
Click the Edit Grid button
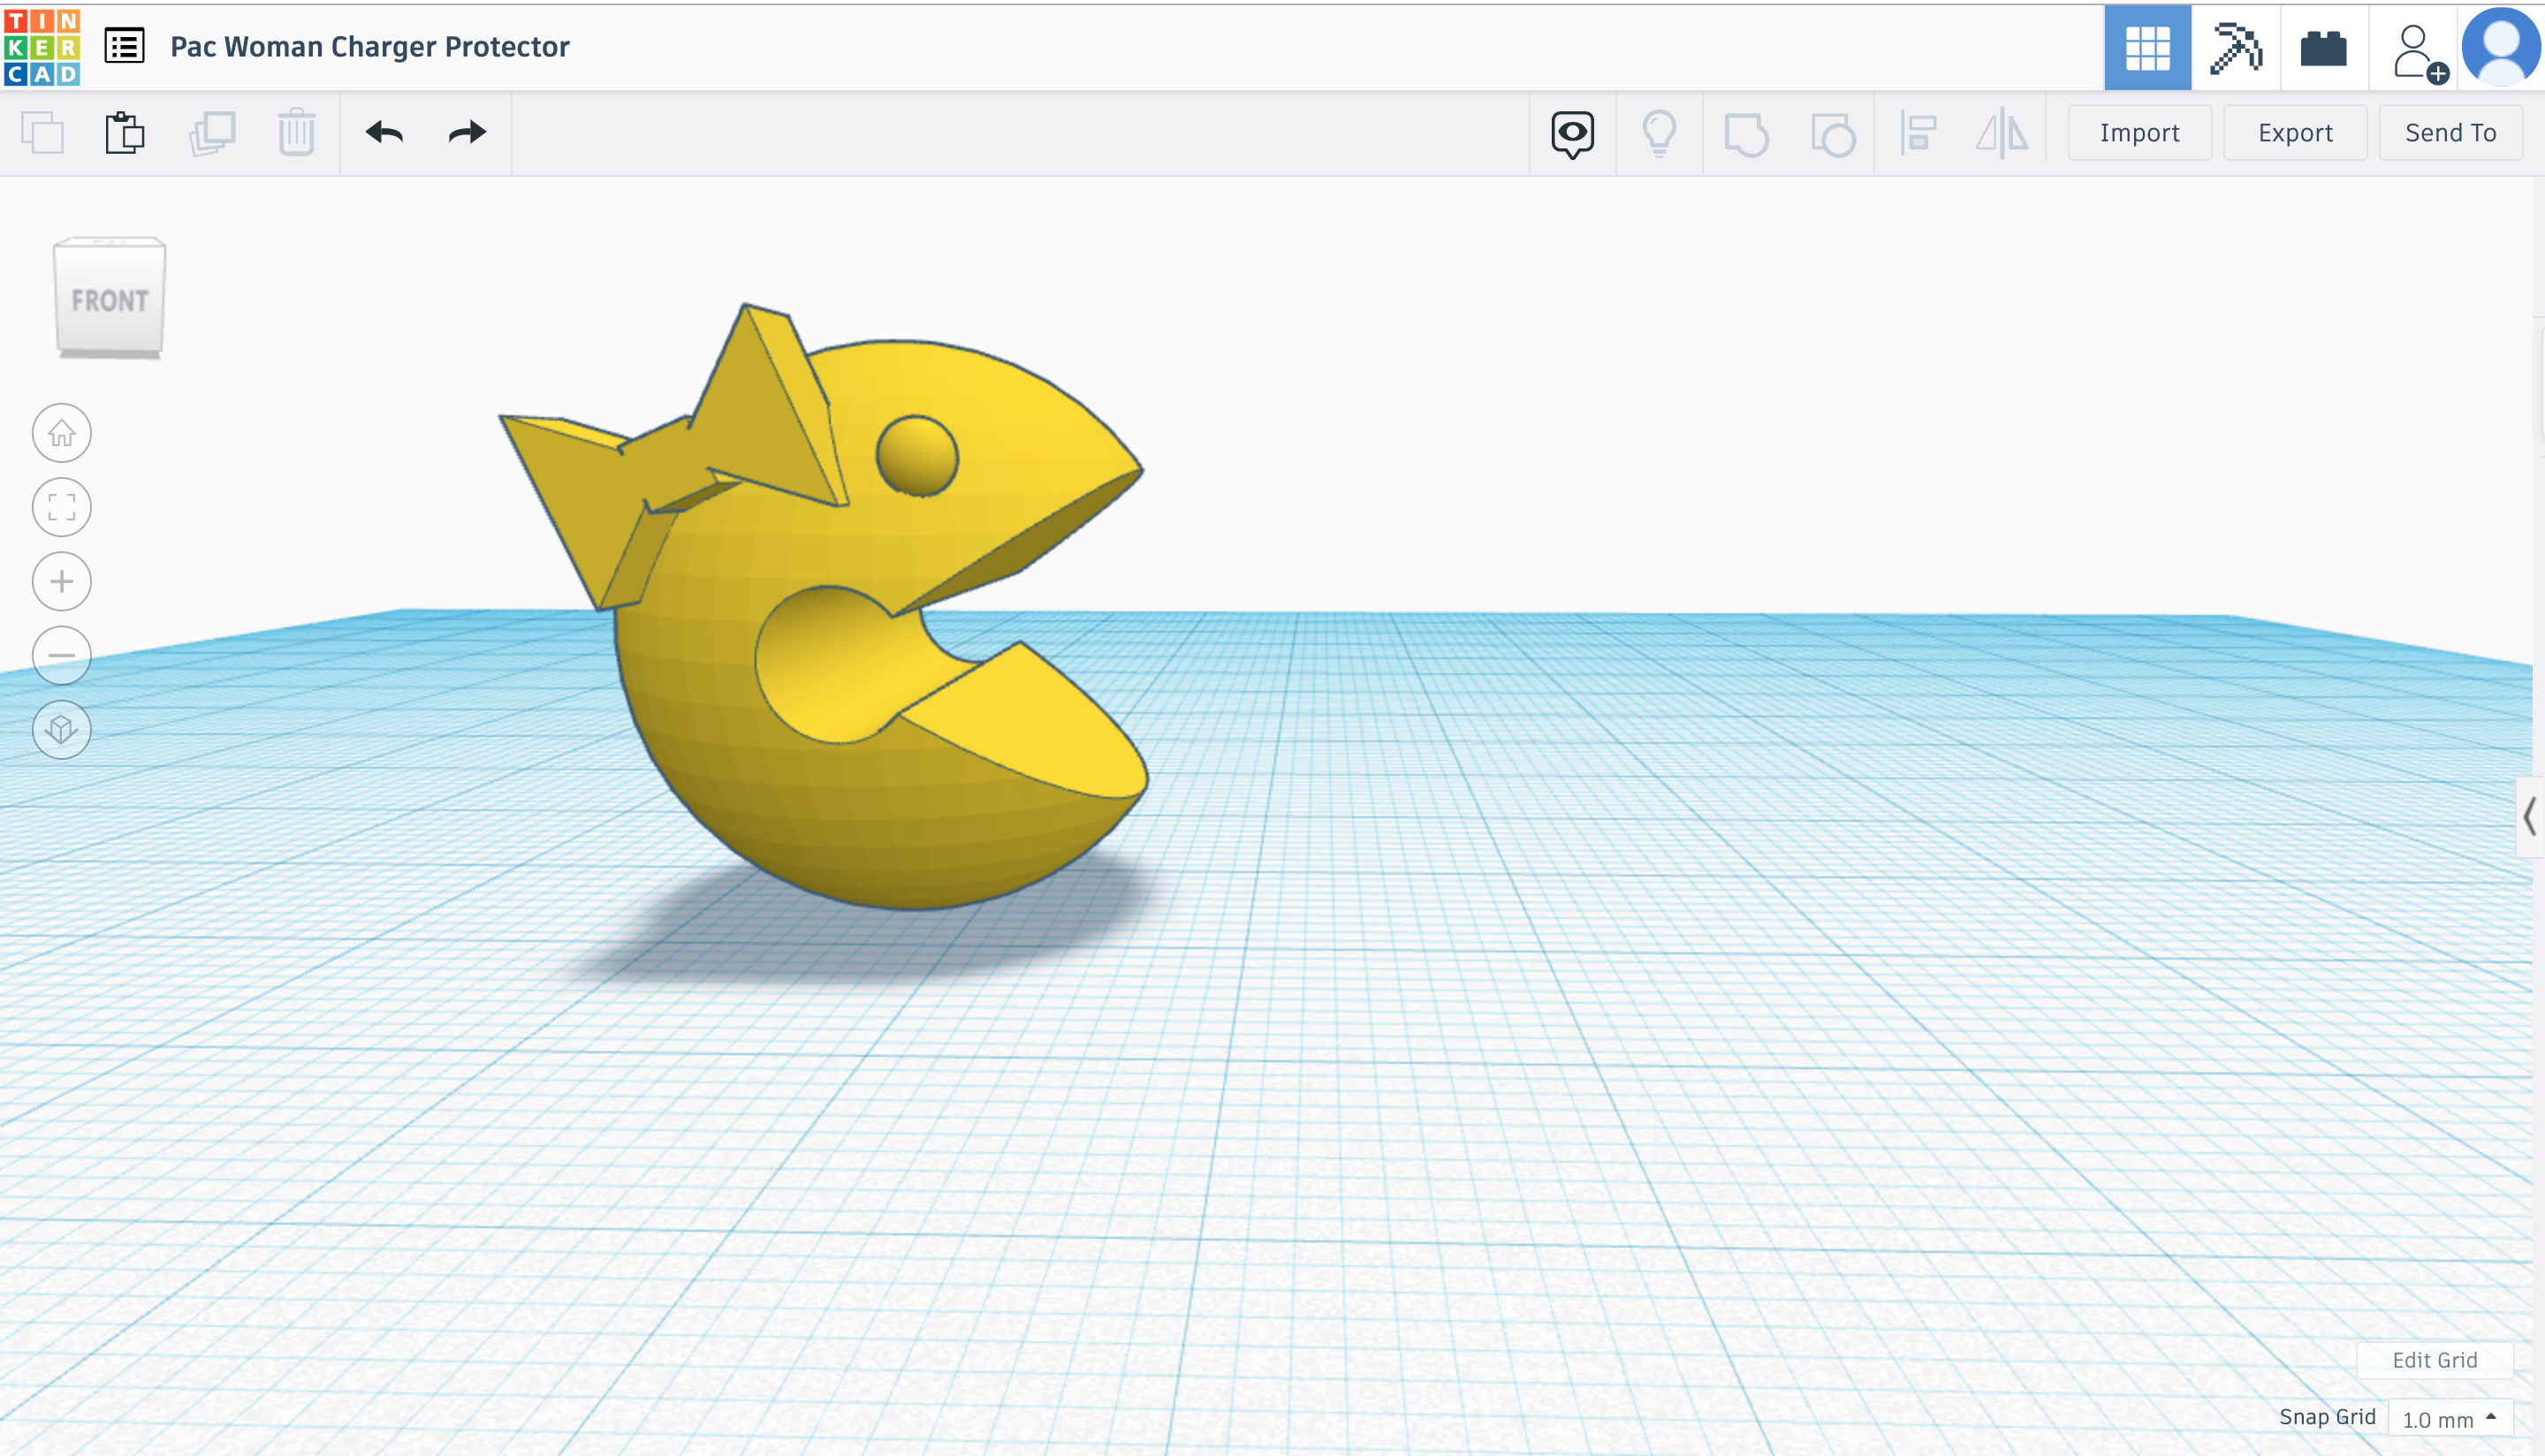click(2434, 1360)
